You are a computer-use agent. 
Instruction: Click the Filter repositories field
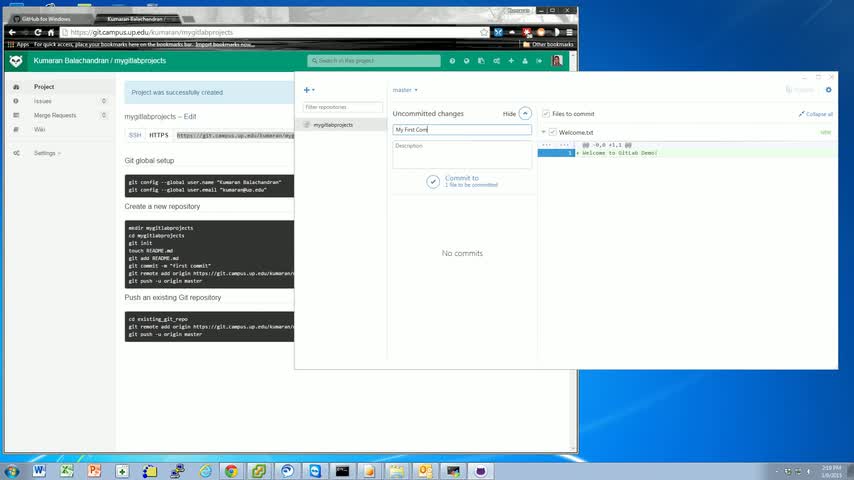point(343,107)
